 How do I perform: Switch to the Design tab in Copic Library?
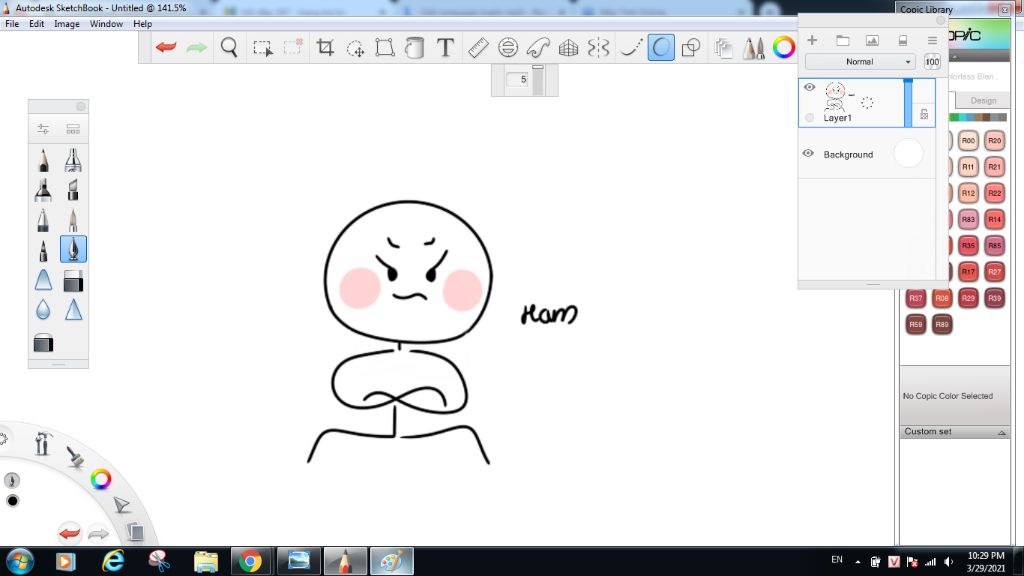point(983,101)
